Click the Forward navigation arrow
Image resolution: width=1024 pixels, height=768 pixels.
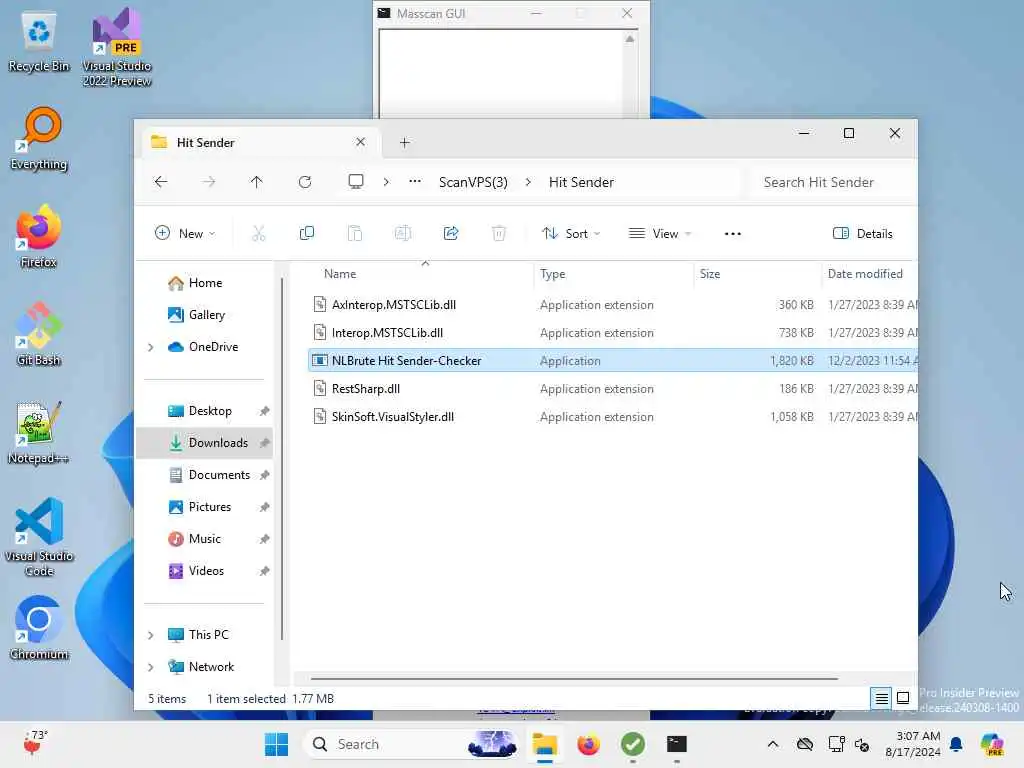pos(208,182)
